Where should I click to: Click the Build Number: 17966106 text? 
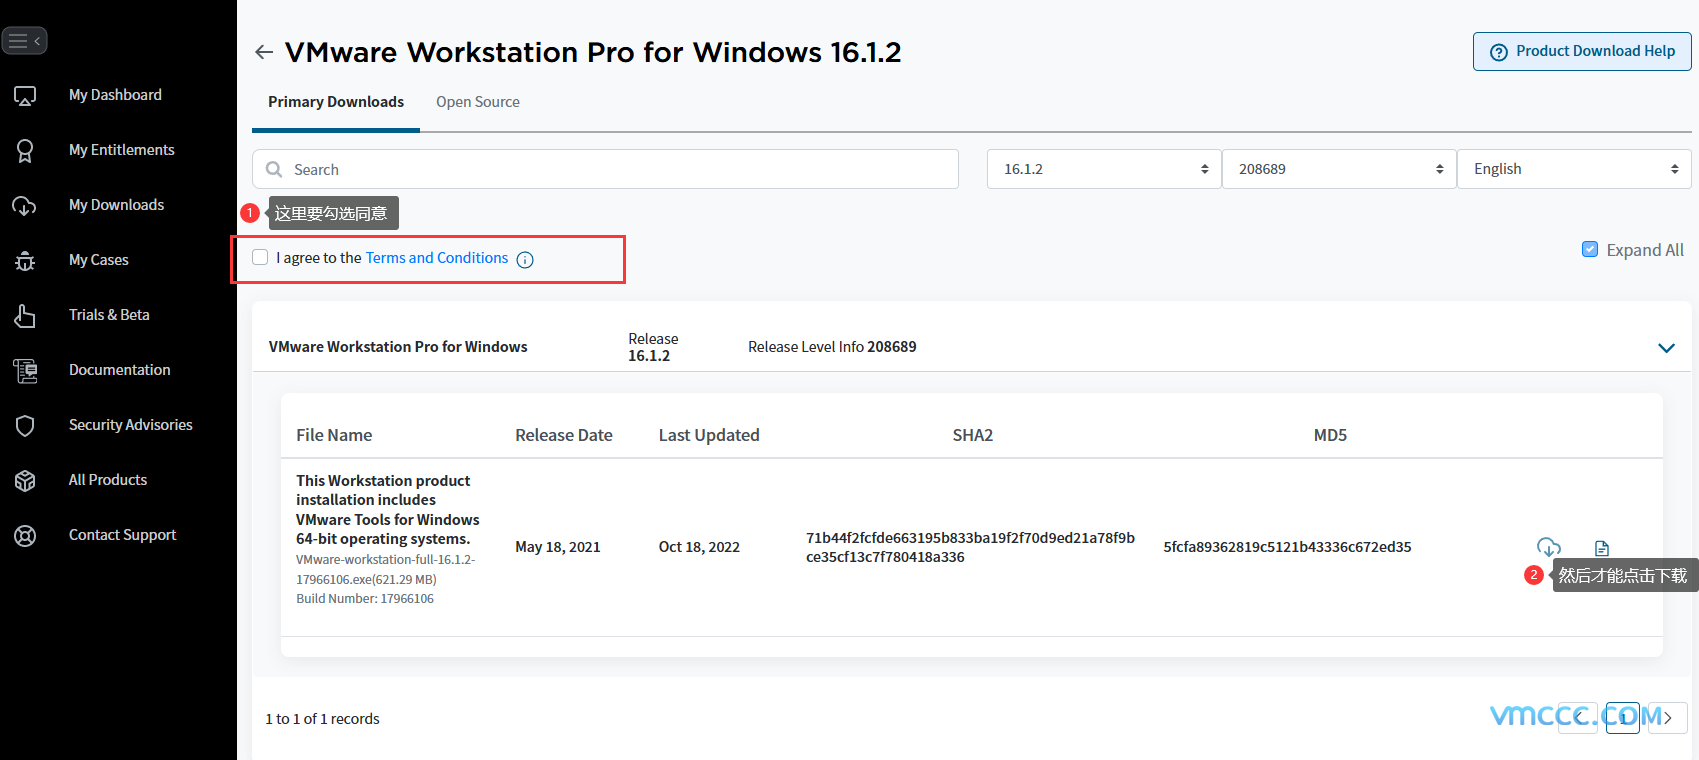pyautogui.click(x=365, y=599)
